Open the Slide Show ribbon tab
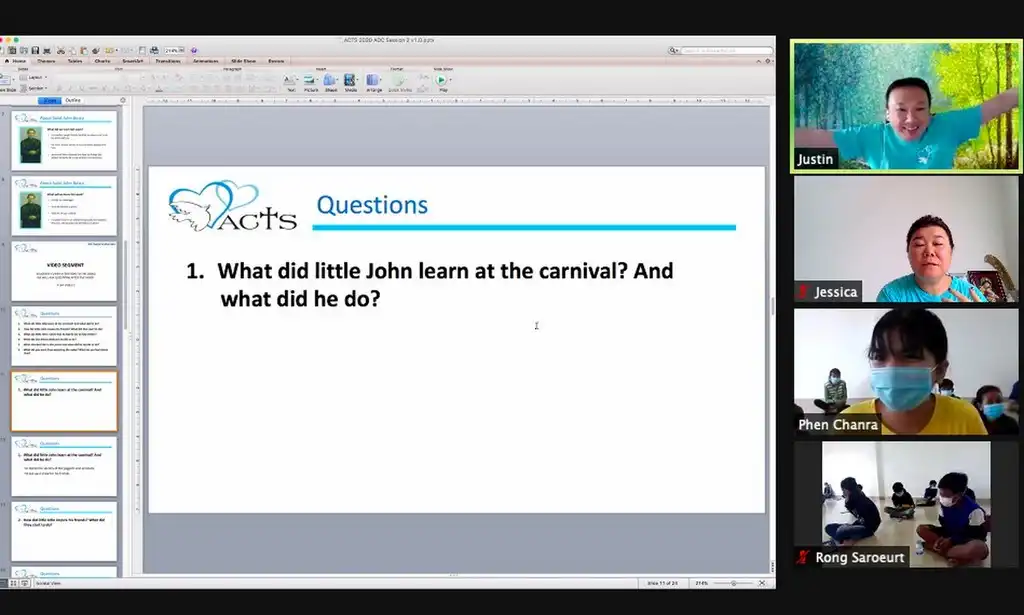The image size is (1024, 615). (244, 61)
